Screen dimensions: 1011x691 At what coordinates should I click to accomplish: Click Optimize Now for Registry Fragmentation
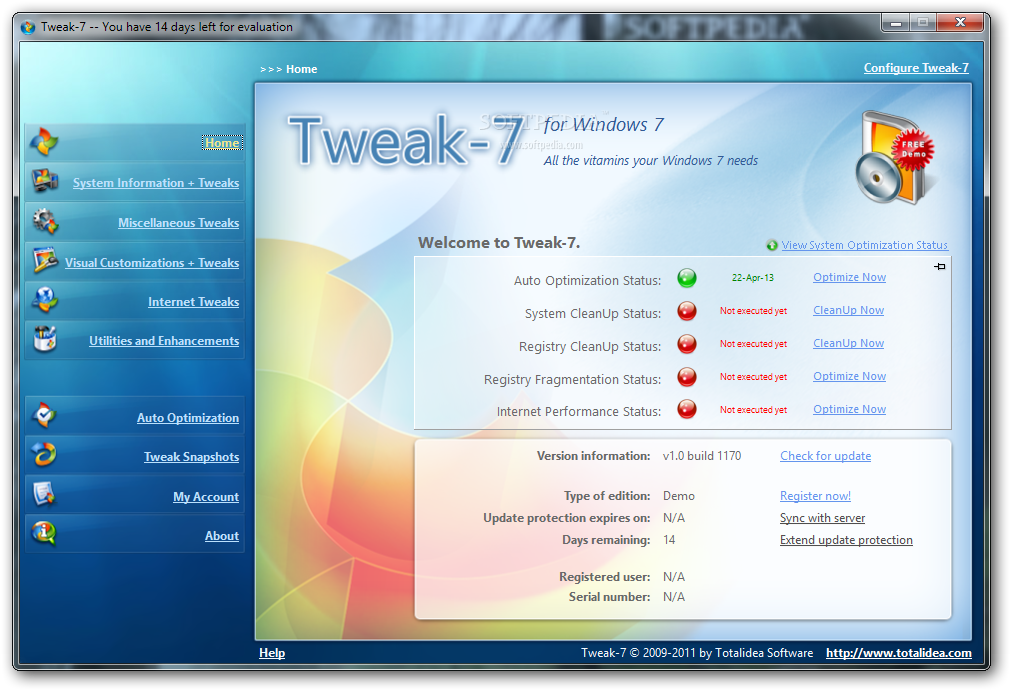[x=849, y=376]
